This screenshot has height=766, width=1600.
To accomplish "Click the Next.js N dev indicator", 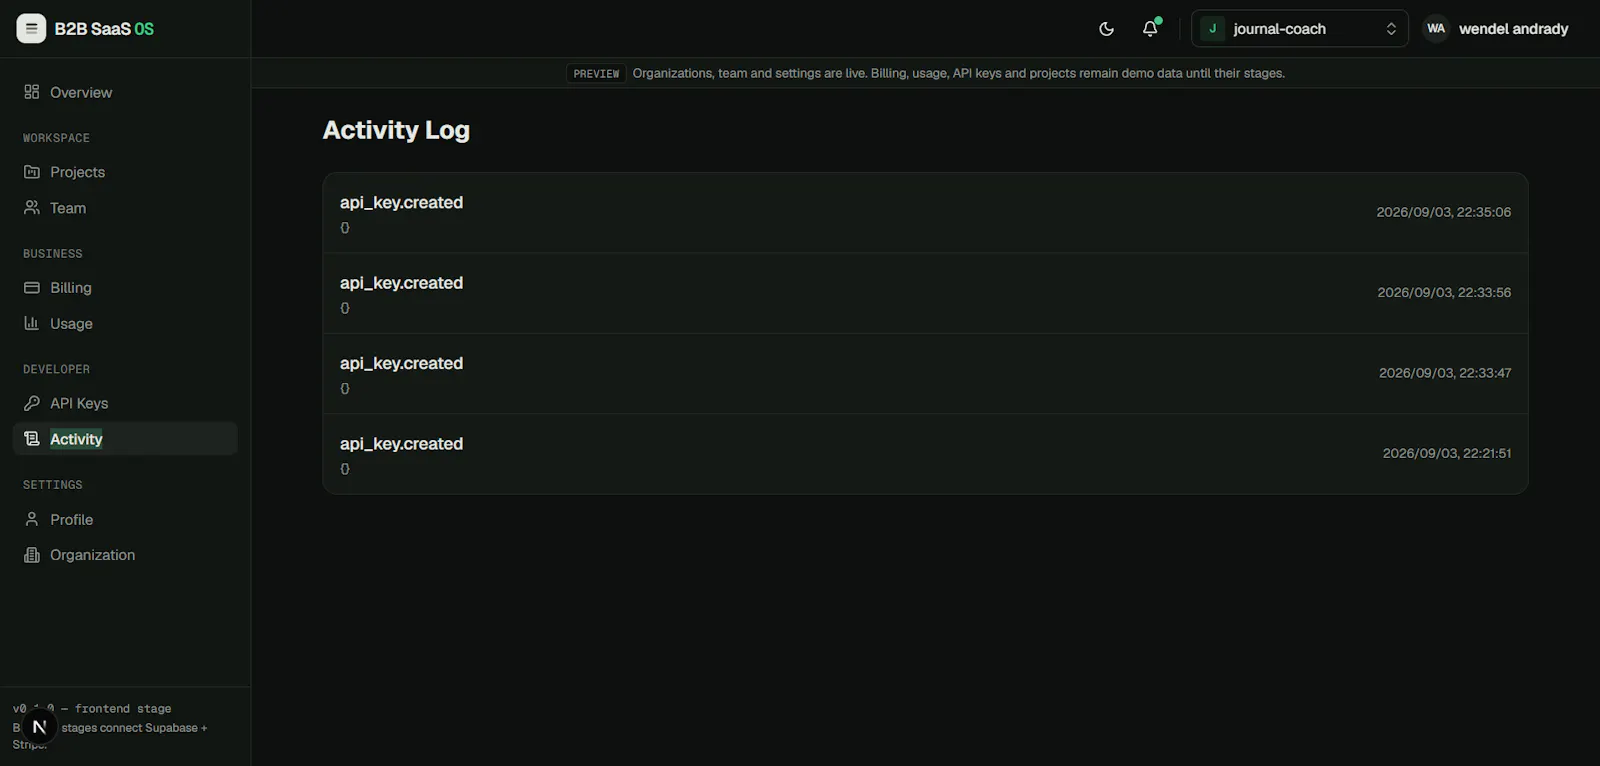I will pos(39,727).
